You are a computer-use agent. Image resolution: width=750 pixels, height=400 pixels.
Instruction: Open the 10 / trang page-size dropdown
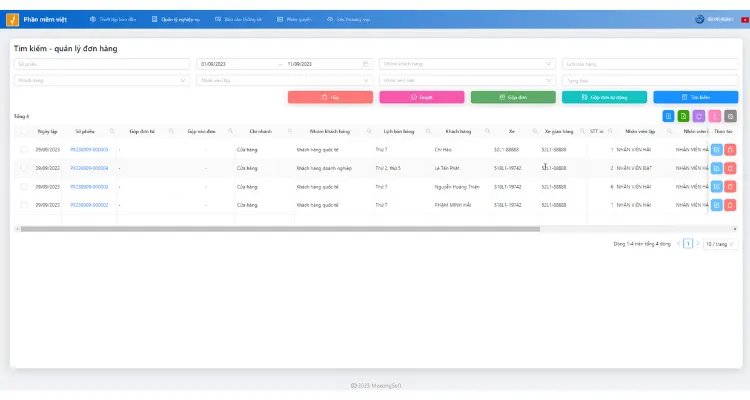click(719, 244)
